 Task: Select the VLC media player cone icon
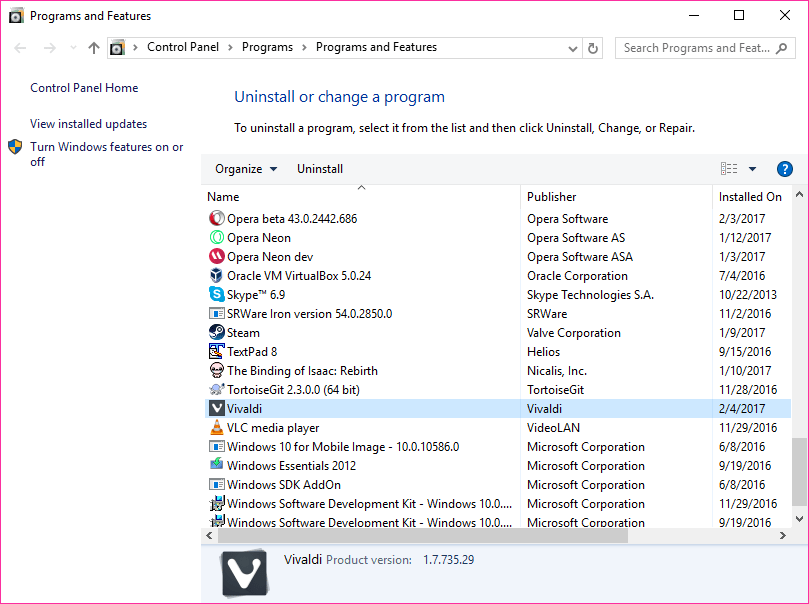217,428
